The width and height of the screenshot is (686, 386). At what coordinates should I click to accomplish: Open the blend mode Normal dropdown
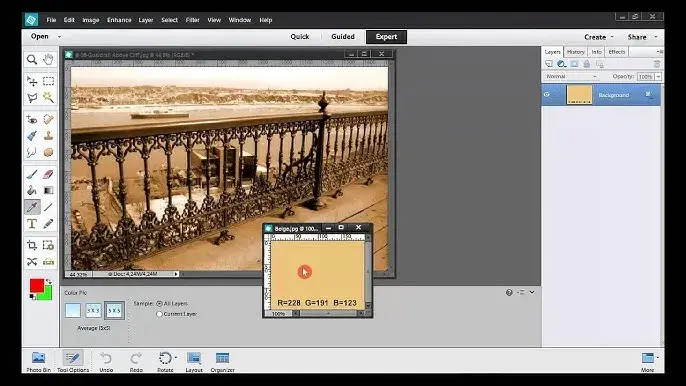point(571,77)
